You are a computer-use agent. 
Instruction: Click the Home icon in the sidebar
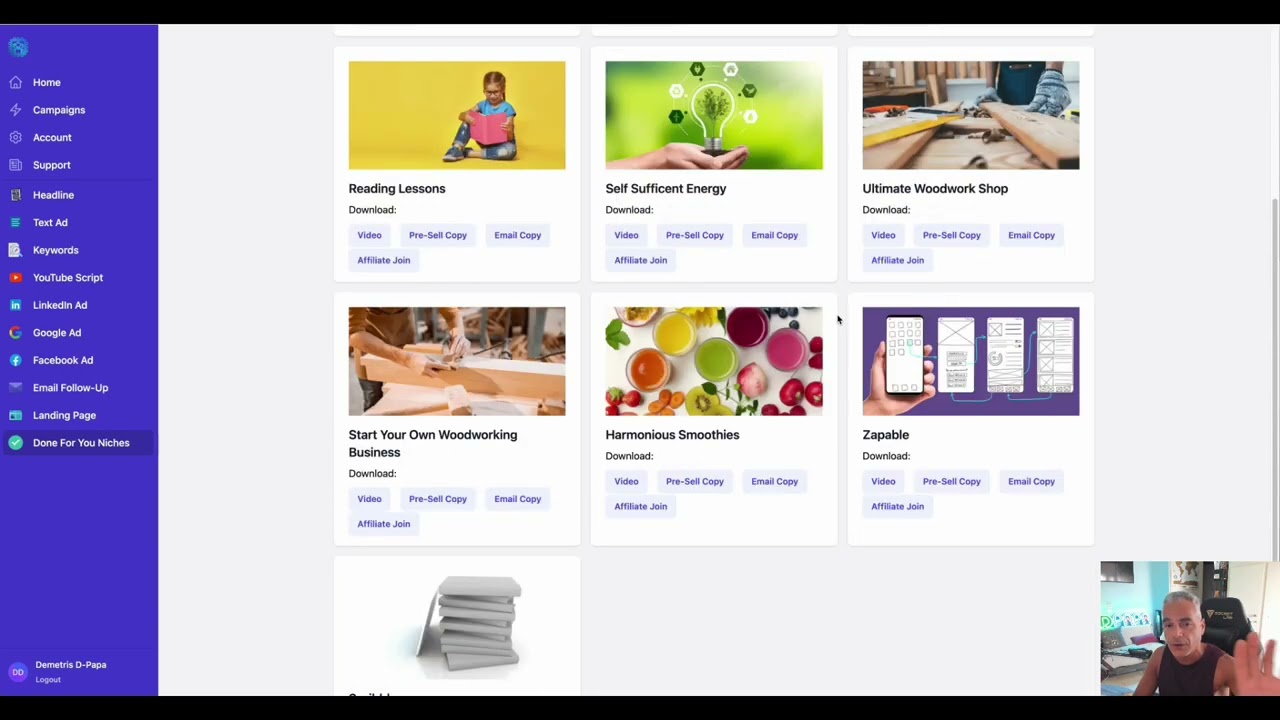coord(15,83)
